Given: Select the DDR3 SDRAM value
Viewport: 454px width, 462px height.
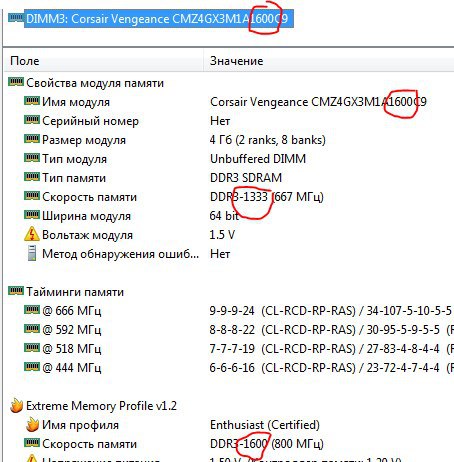Looking at the screenshot, I should coord(246,178).
